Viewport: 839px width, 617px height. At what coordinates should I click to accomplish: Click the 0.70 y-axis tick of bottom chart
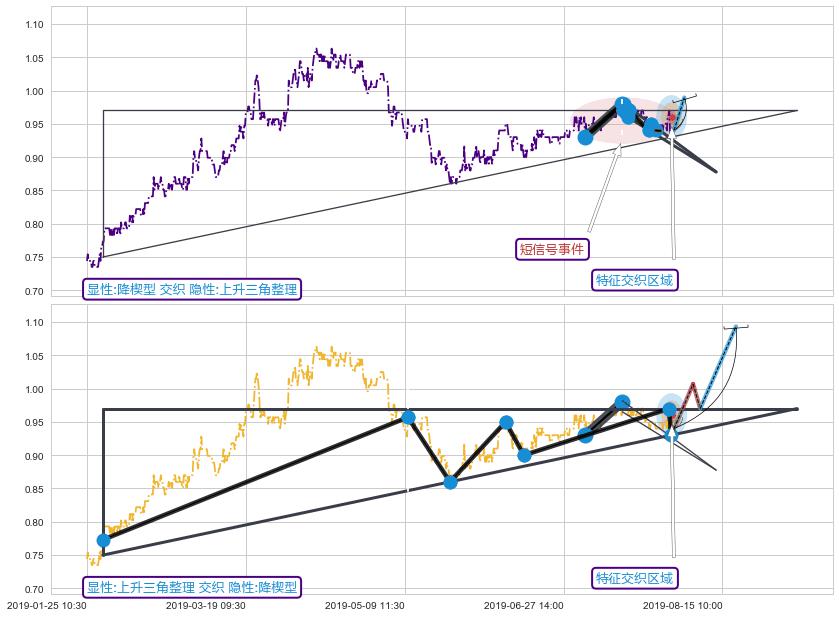(37, 589)
